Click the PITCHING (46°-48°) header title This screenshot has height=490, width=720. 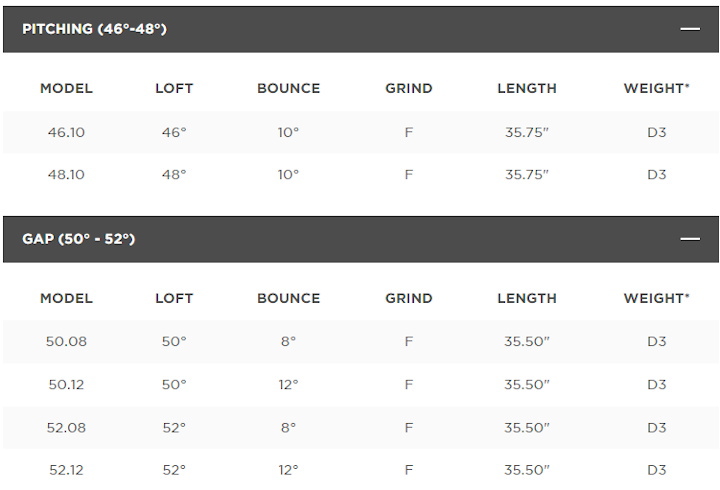(x=95, y=29)
